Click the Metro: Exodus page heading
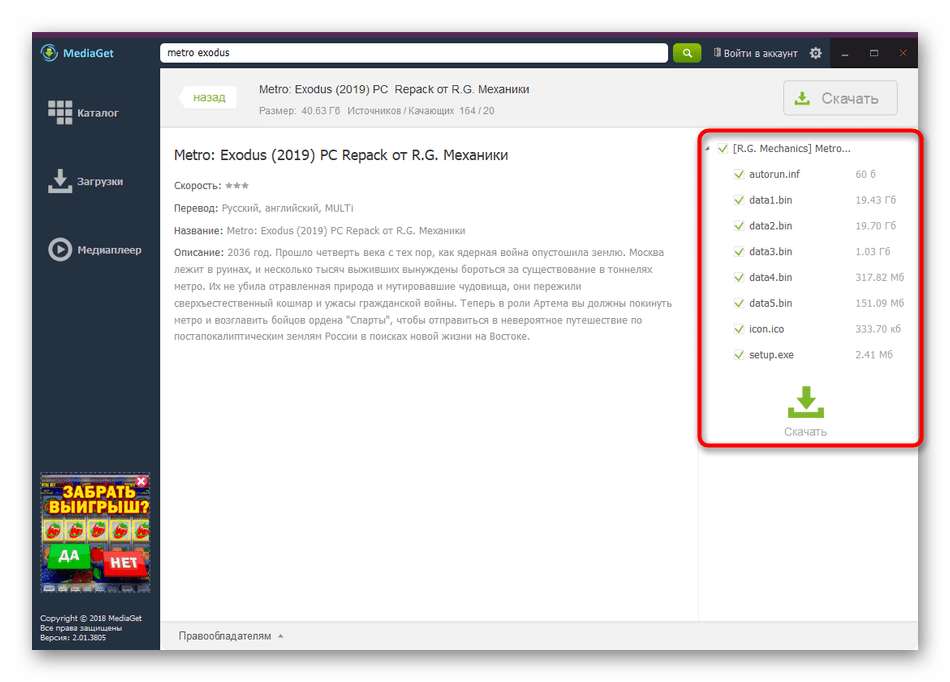950x682 pixels. (341, 155)
